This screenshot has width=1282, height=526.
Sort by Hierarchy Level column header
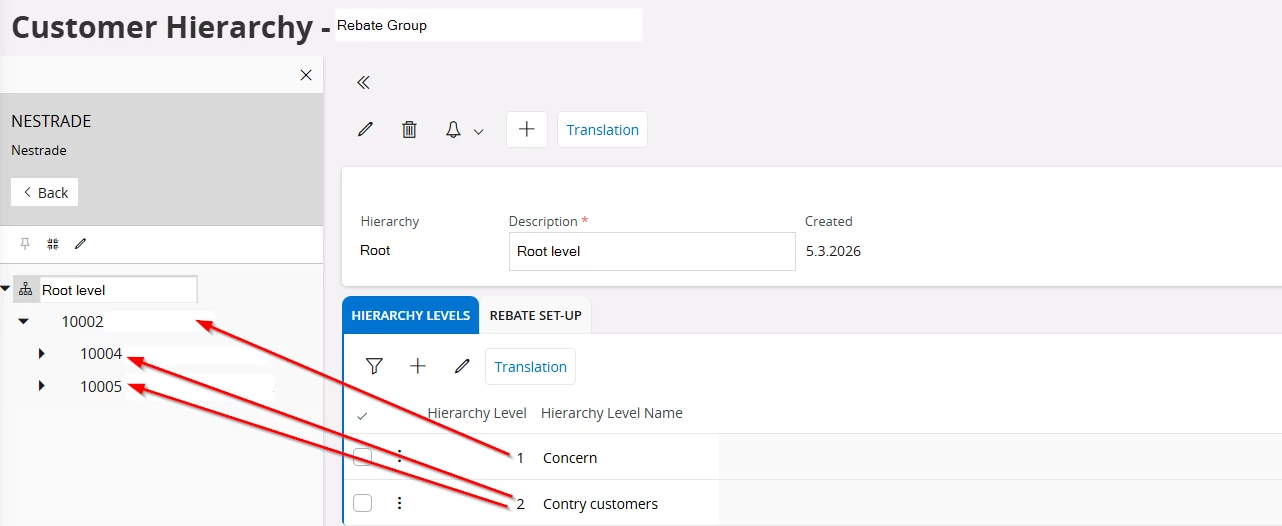[477, 412]
